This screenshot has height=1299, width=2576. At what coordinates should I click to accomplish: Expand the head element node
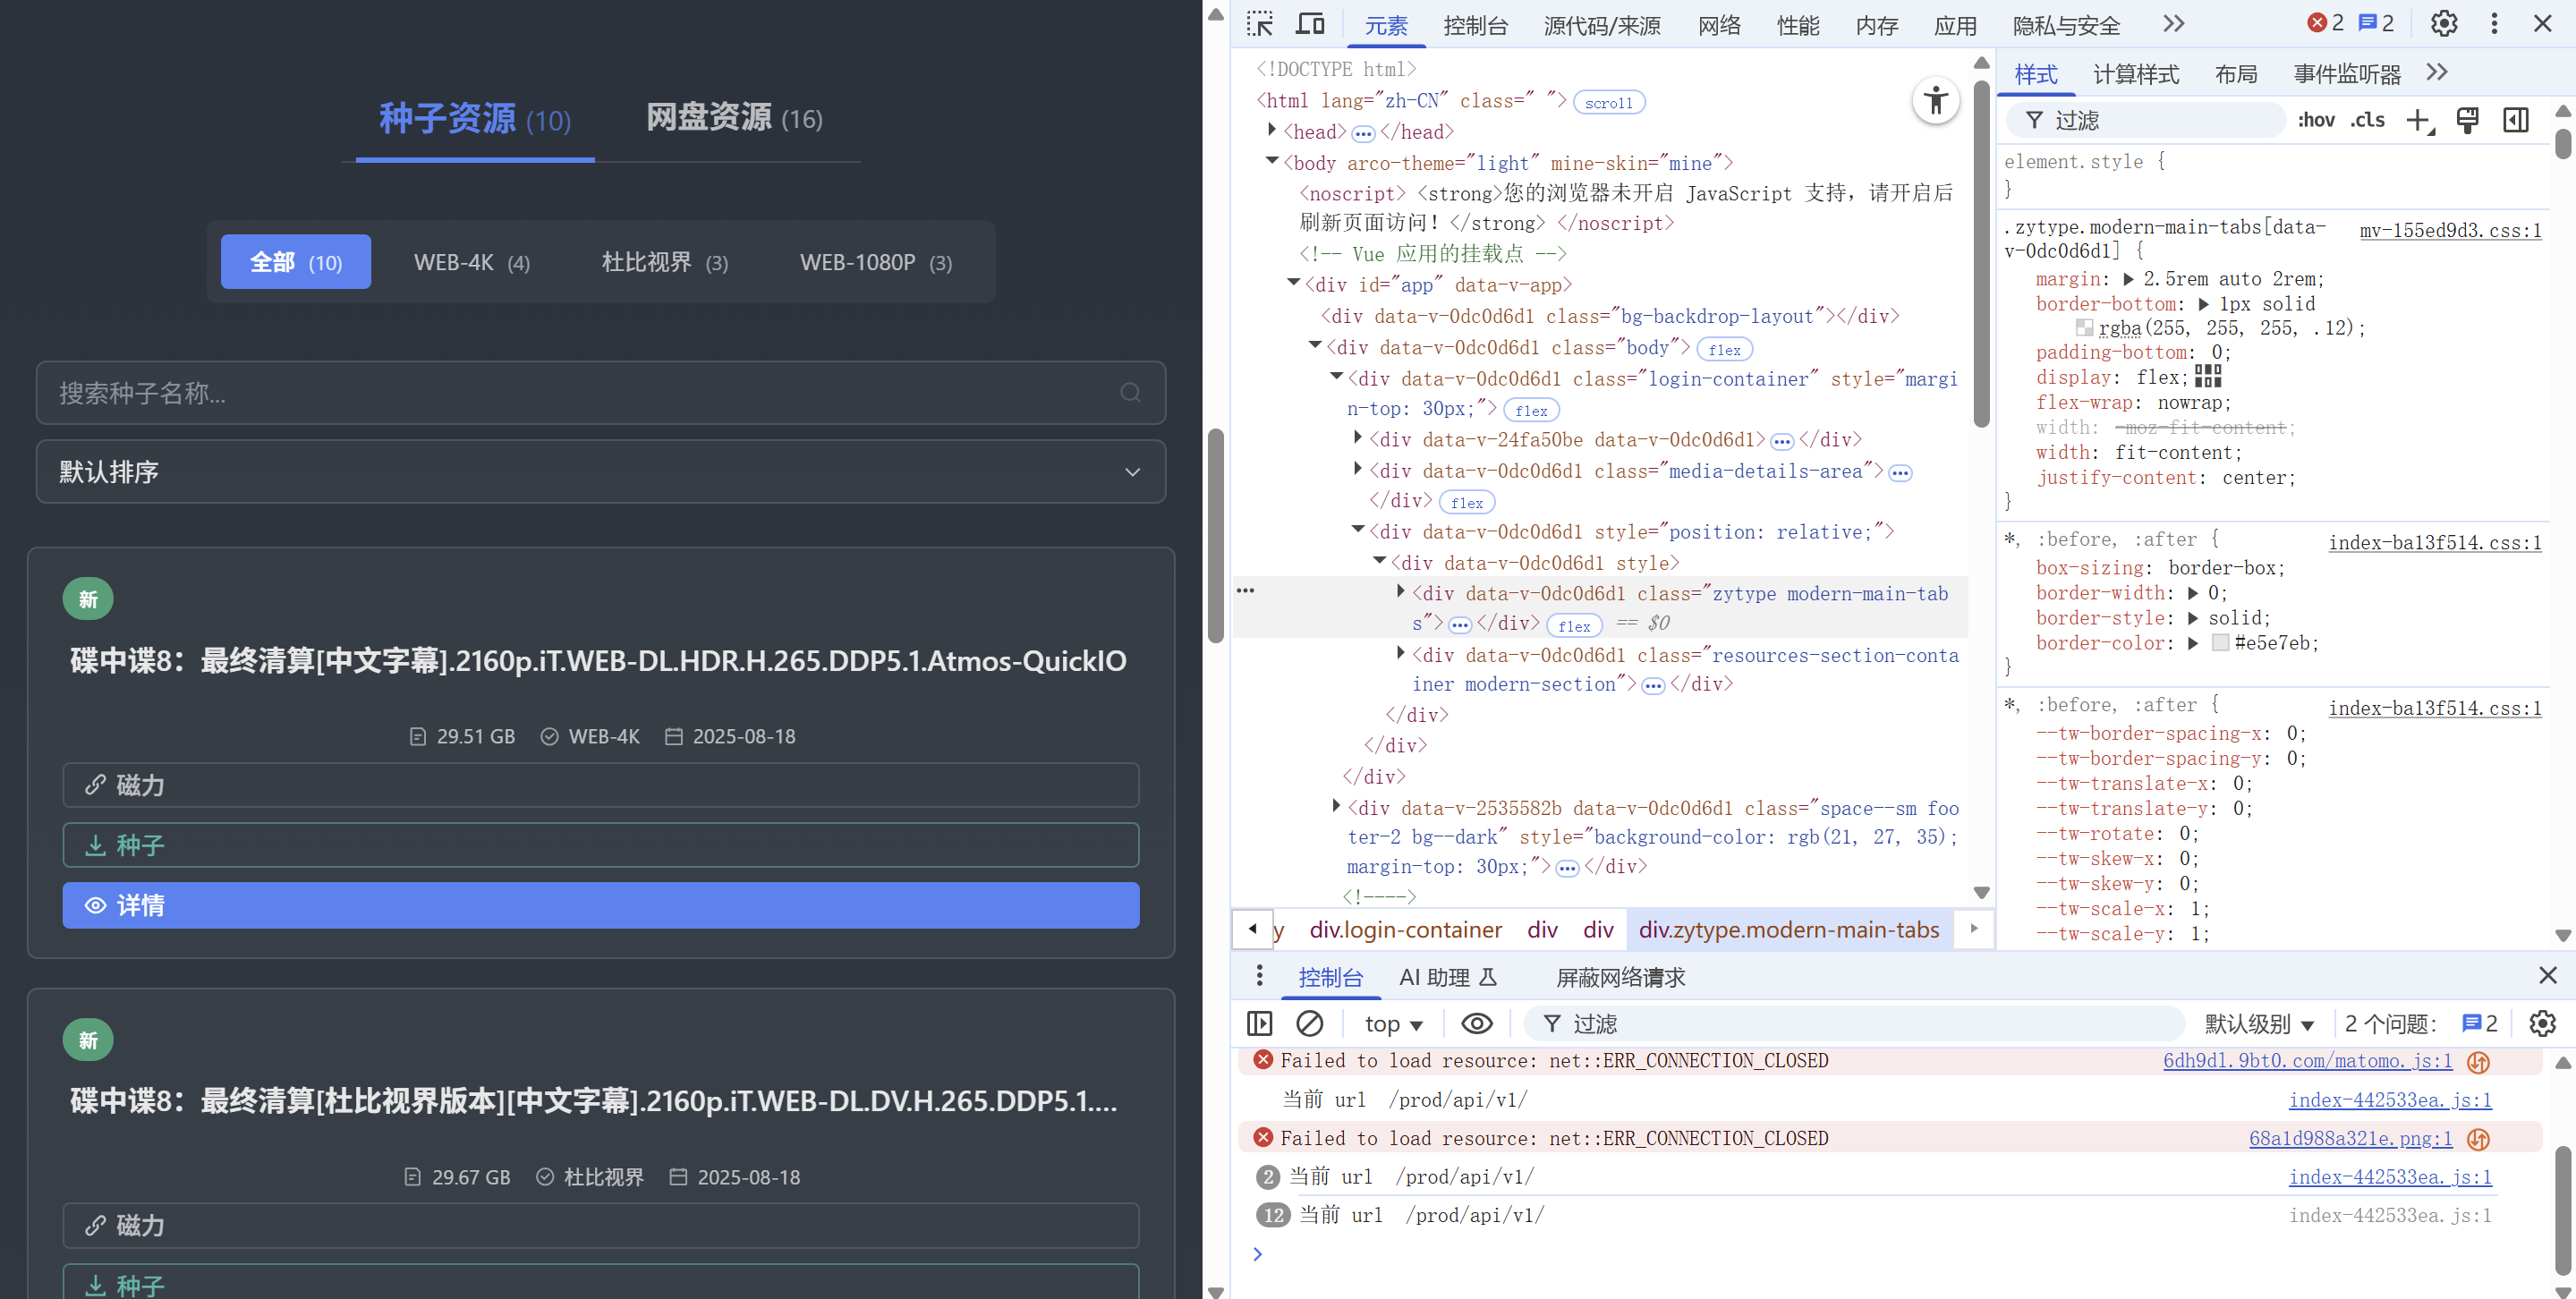coord(1272,131)
